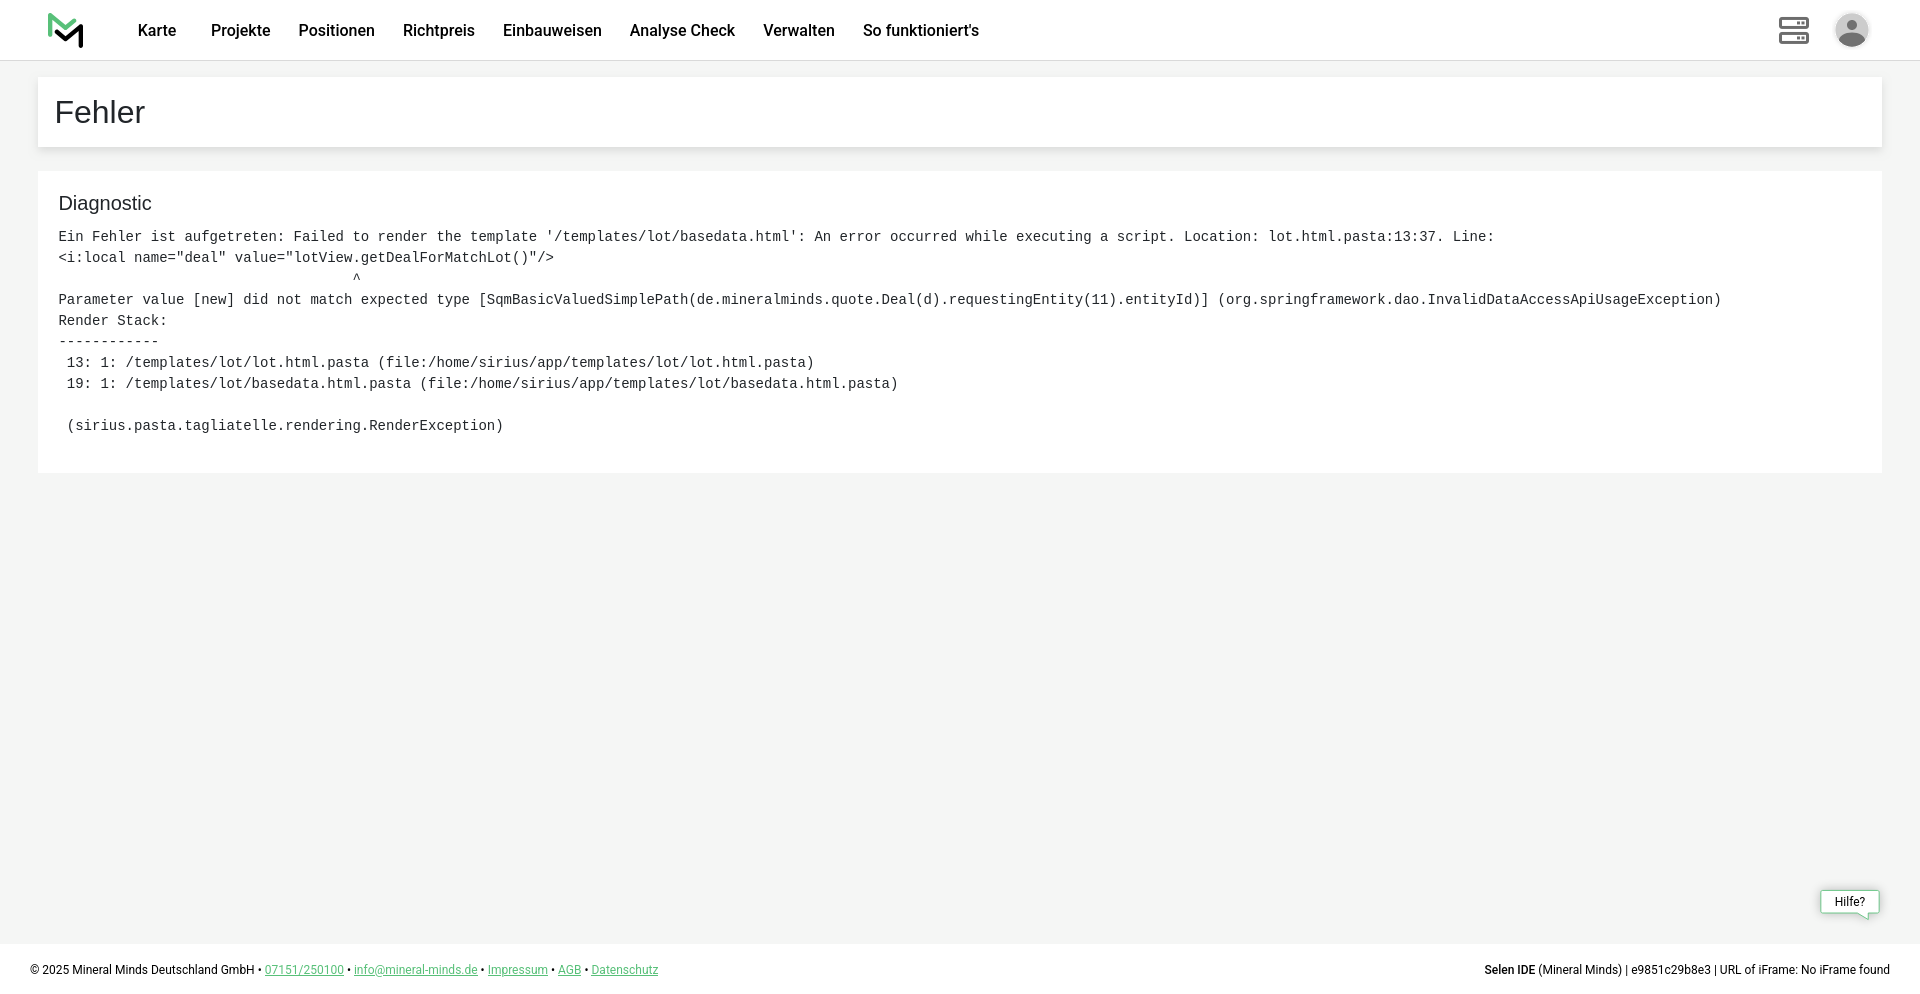Navigate to Einbauweisen
Image resolution: width=1920 pixels, height=994 pixels.
[552, 31]
